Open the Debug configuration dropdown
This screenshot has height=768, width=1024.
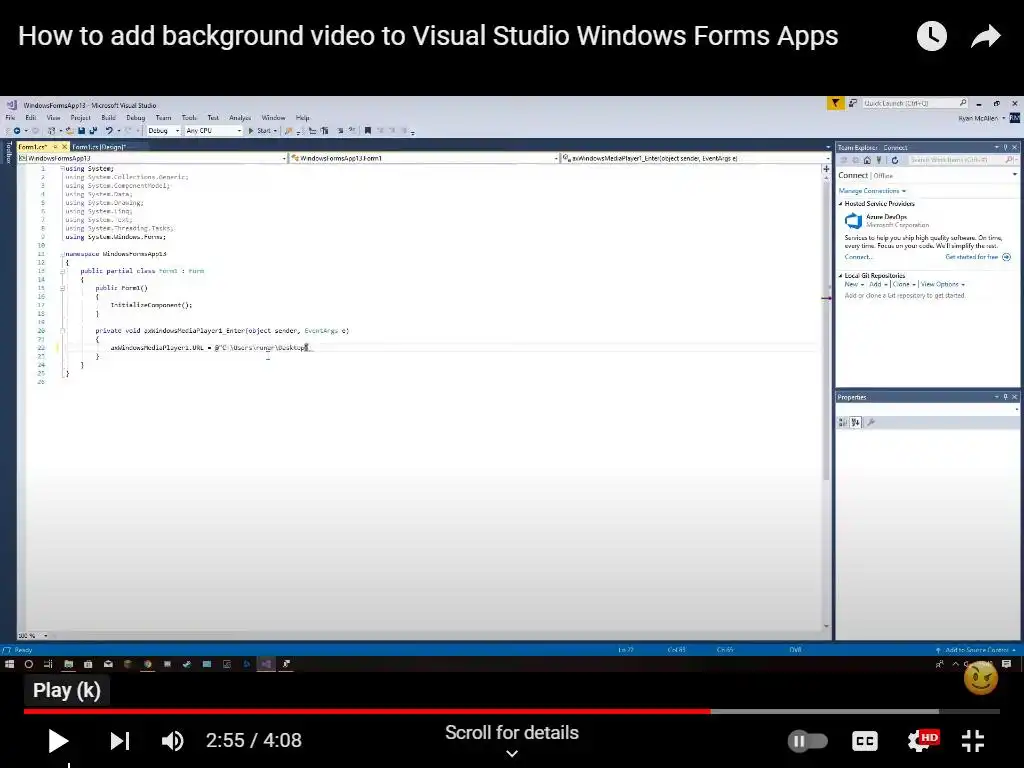pyautogui.click(x=164, y=131)
